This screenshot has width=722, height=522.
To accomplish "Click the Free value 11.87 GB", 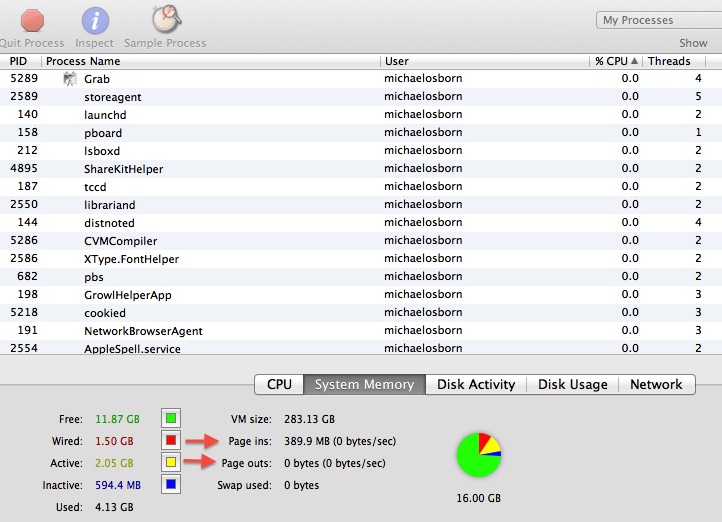I will pos(117,419).
